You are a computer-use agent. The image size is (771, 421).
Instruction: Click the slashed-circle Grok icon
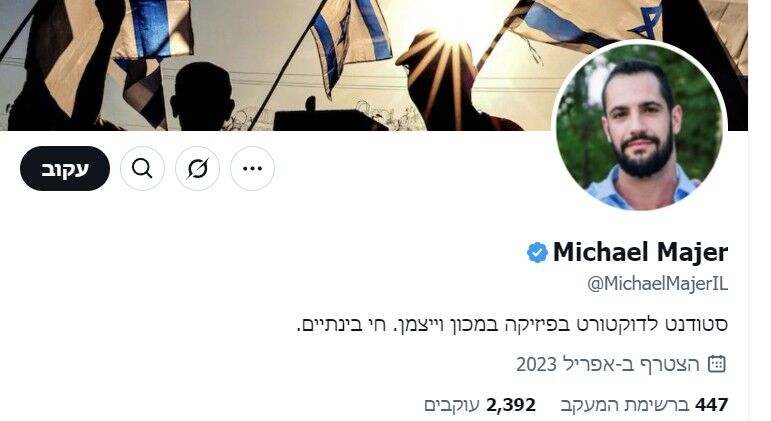pos(197,169)
